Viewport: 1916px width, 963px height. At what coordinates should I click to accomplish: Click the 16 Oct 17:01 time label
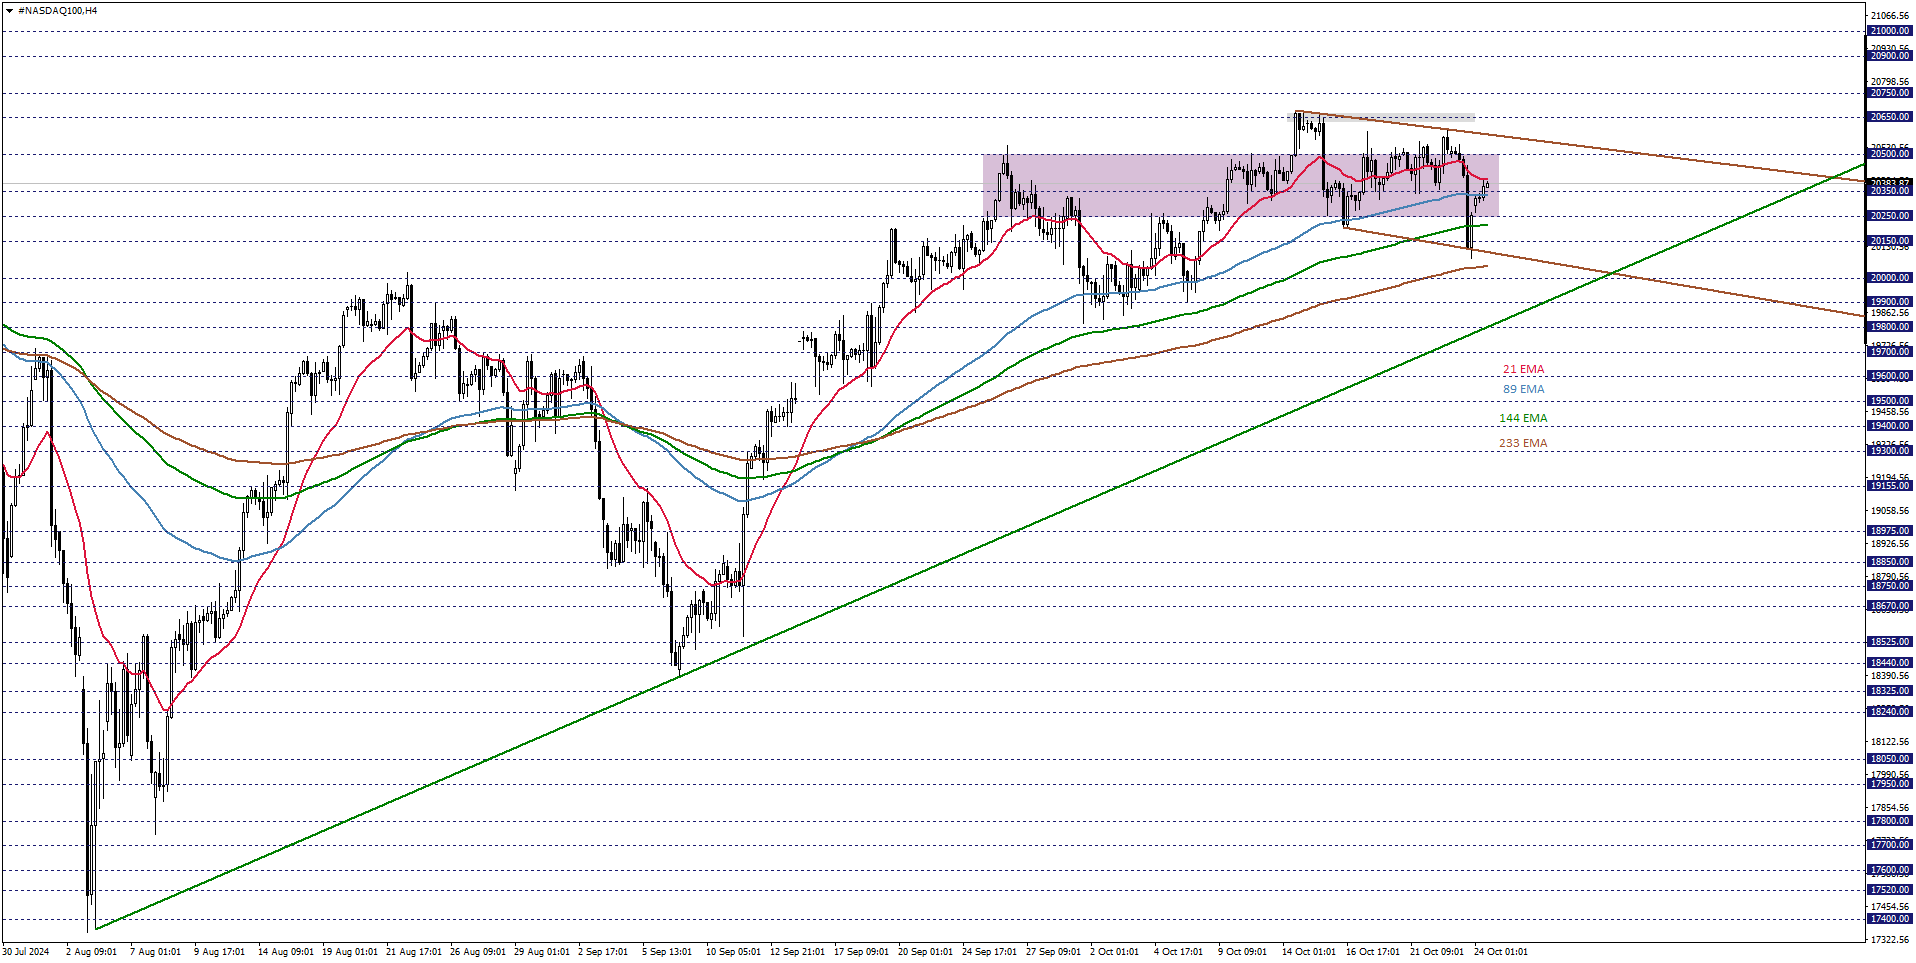tap(1373, 952)
